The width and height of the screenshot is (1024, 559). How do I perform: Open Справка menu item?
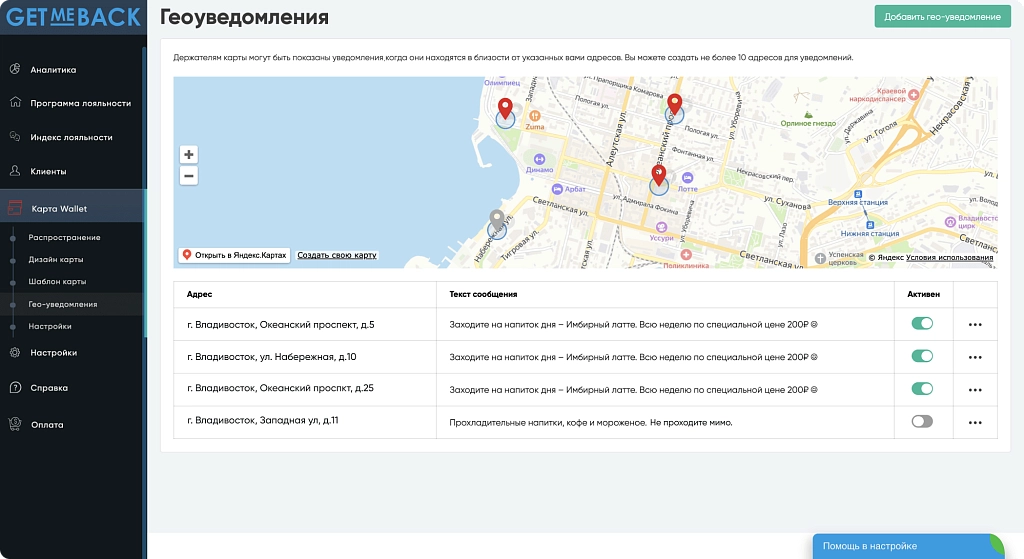point(49,388)
